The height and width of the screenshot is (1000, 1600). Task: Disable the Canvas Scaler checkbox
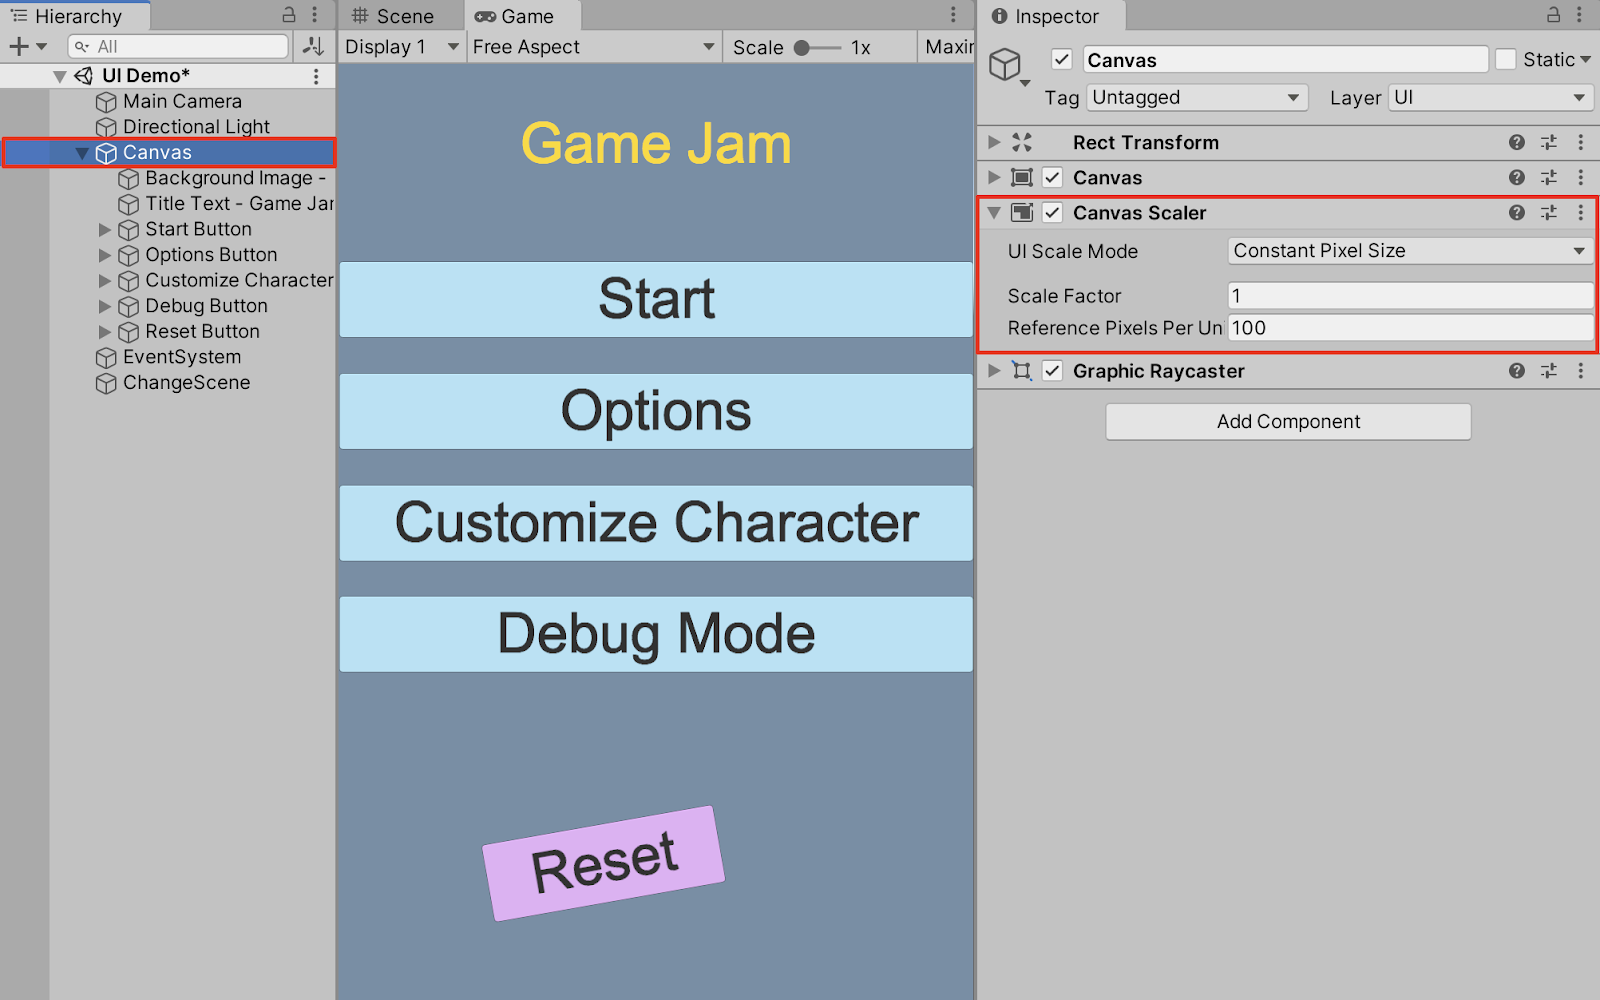[1053, 213]
